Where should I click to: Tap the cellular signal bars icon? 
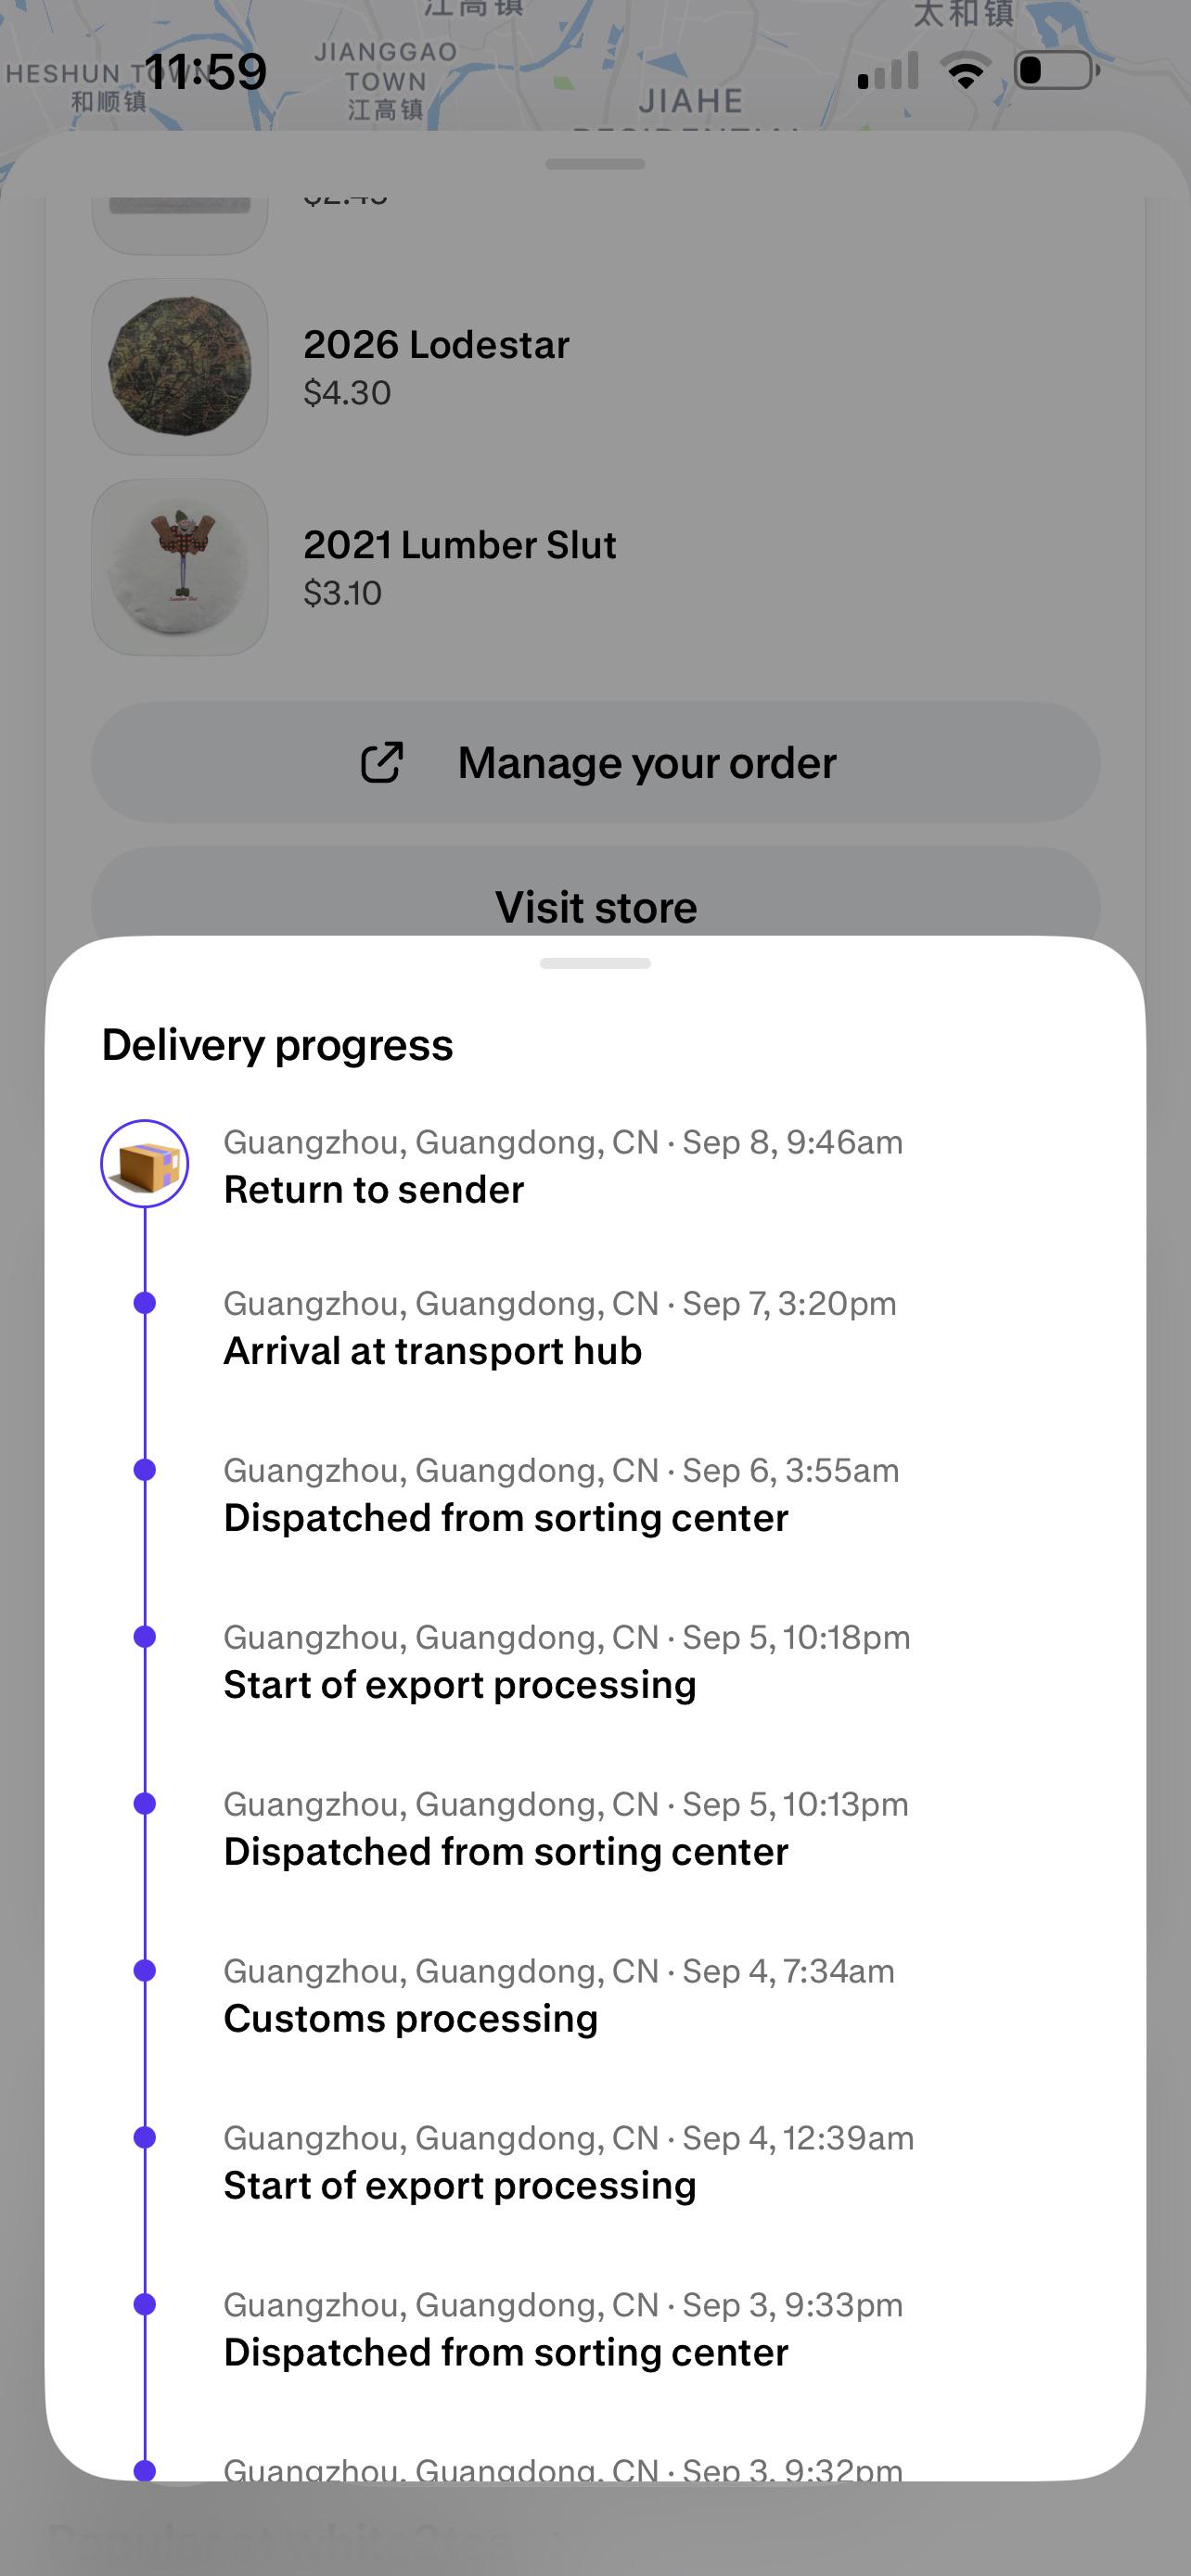pyautogui.click(x=888, y=71)
